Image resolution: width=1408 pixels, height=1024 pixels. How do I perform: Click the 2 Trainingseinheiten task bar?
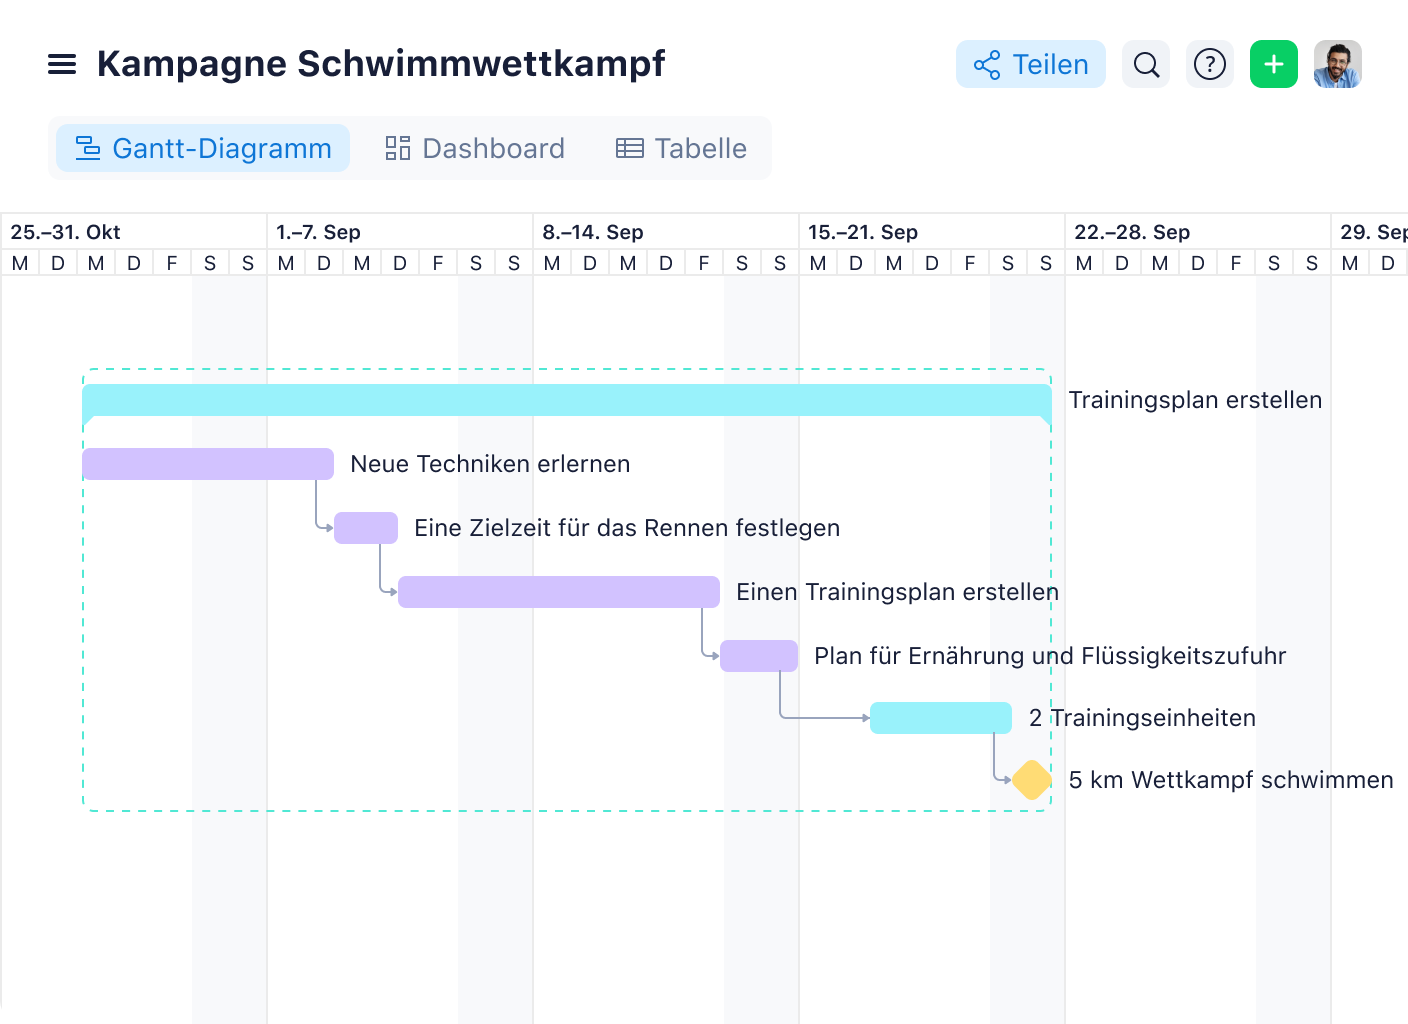(940, 718)
